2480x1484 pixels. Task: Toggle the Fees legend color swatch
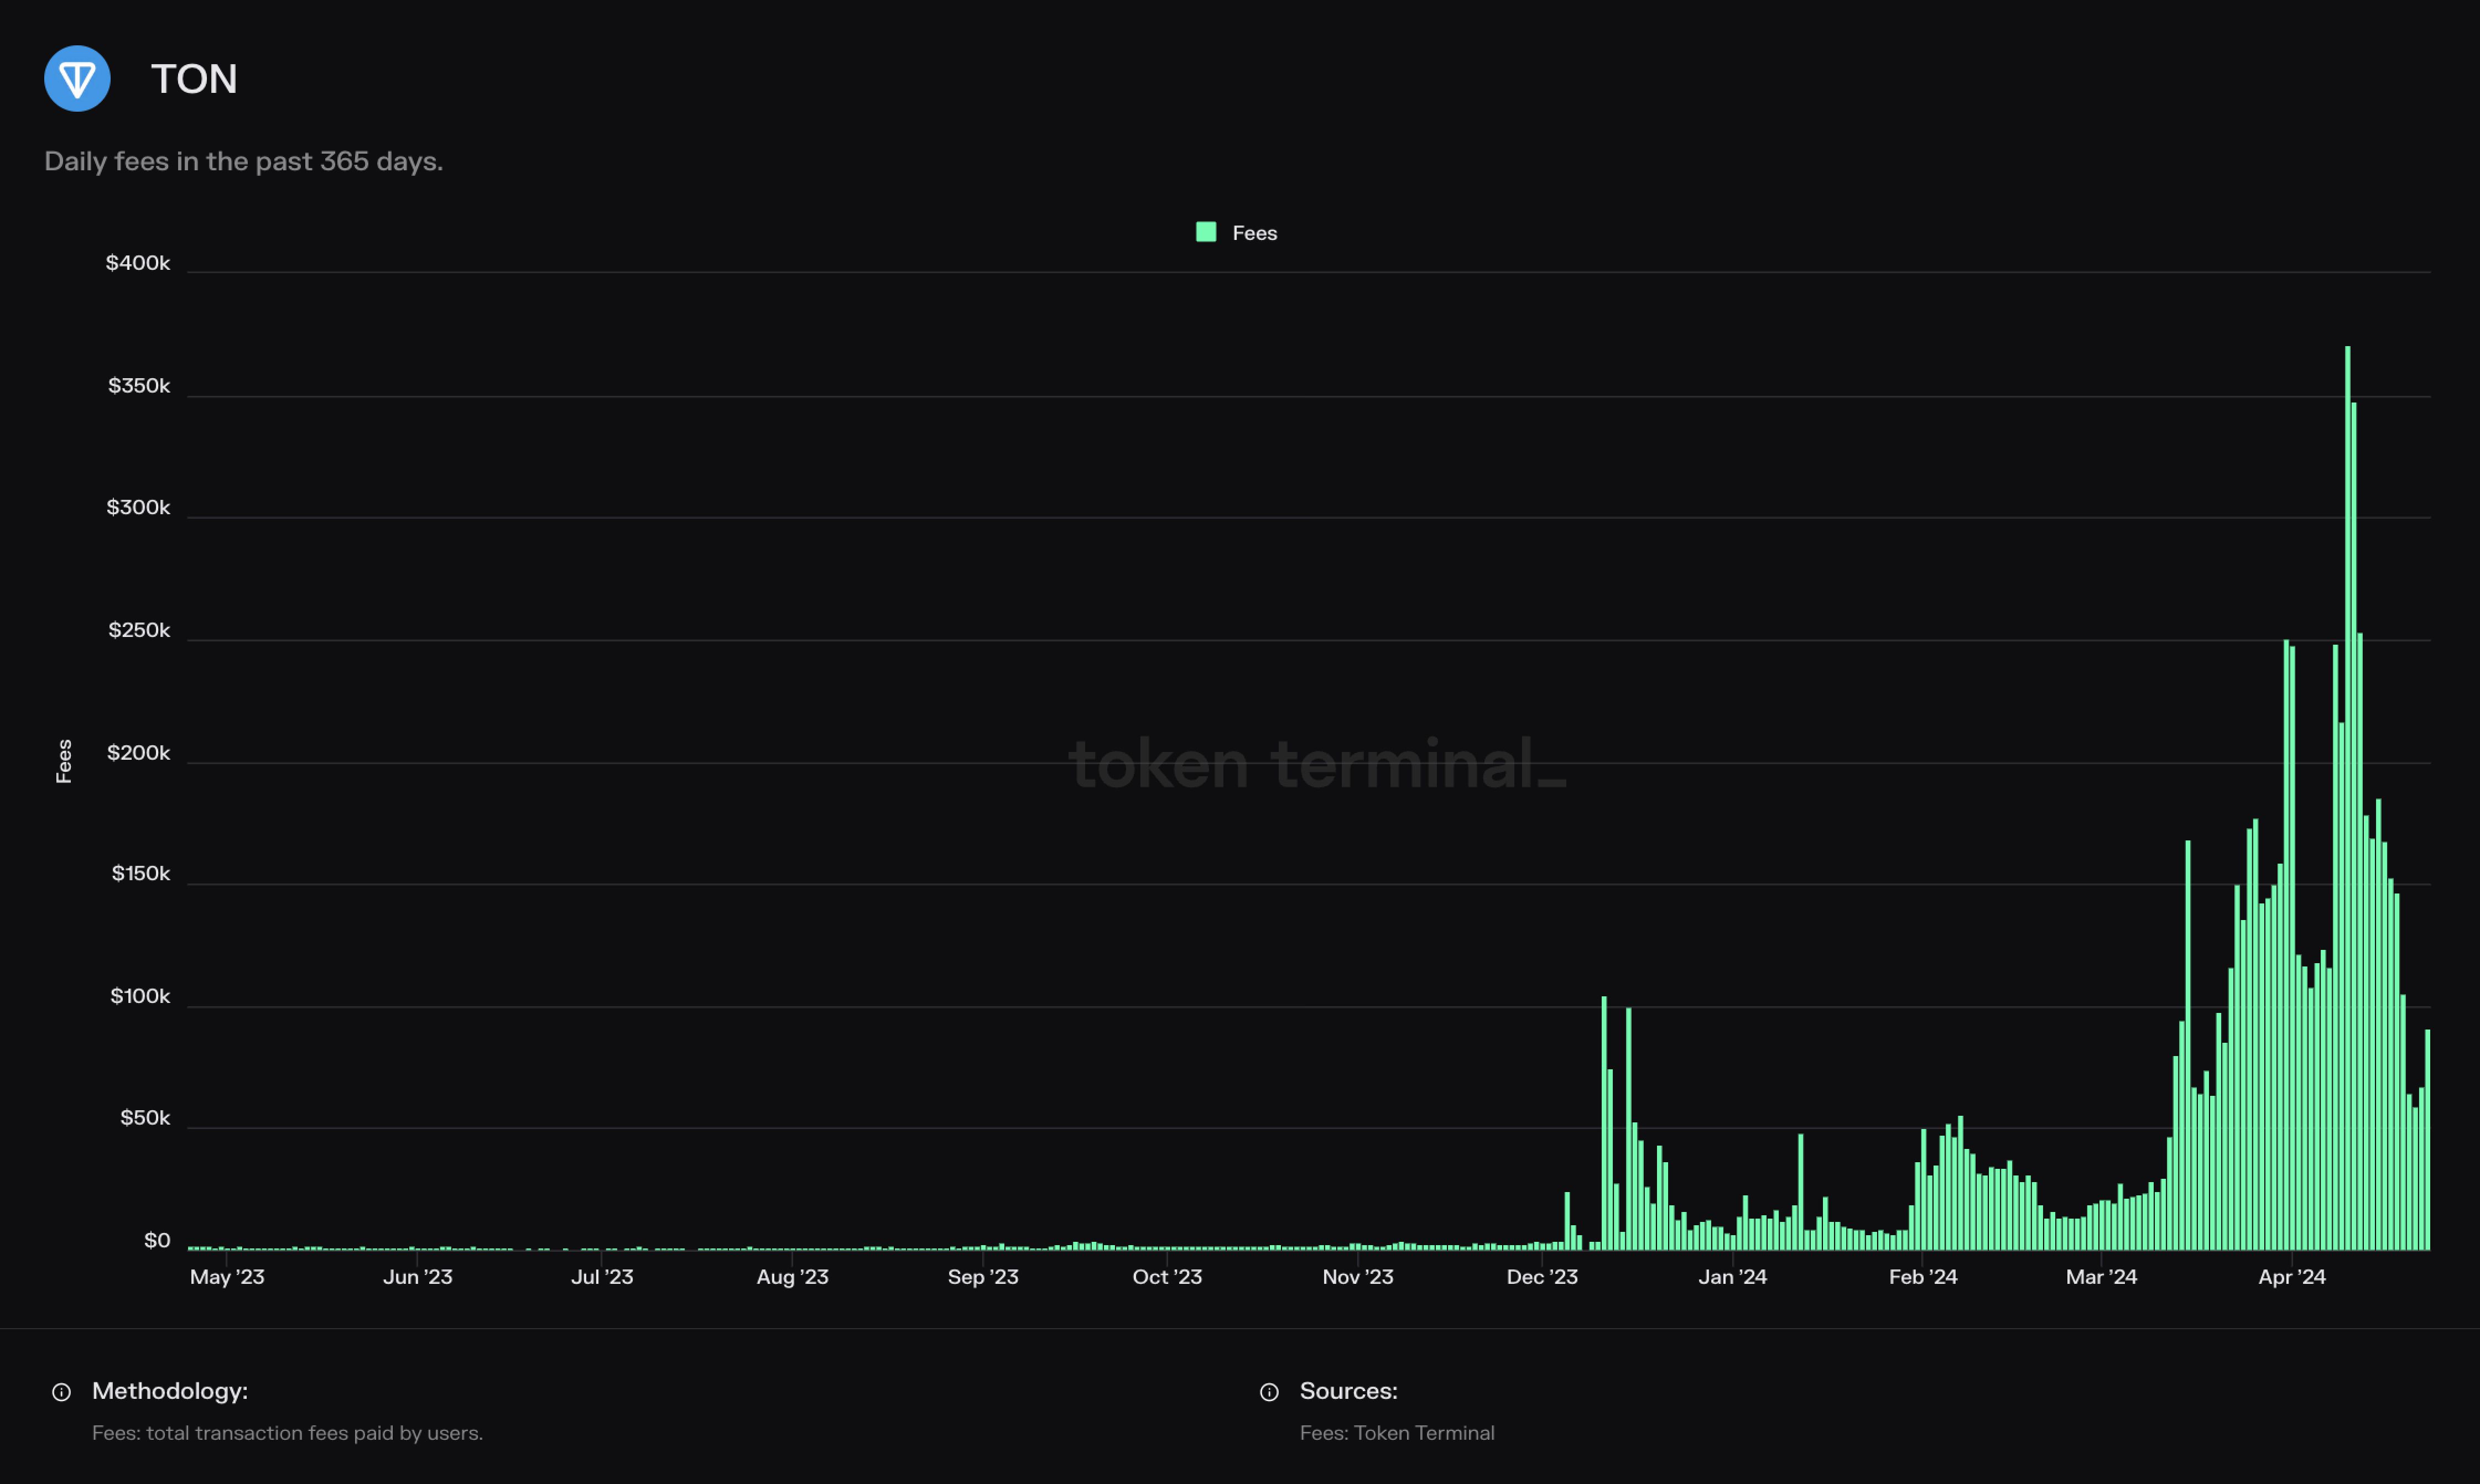pos(1206,232)
